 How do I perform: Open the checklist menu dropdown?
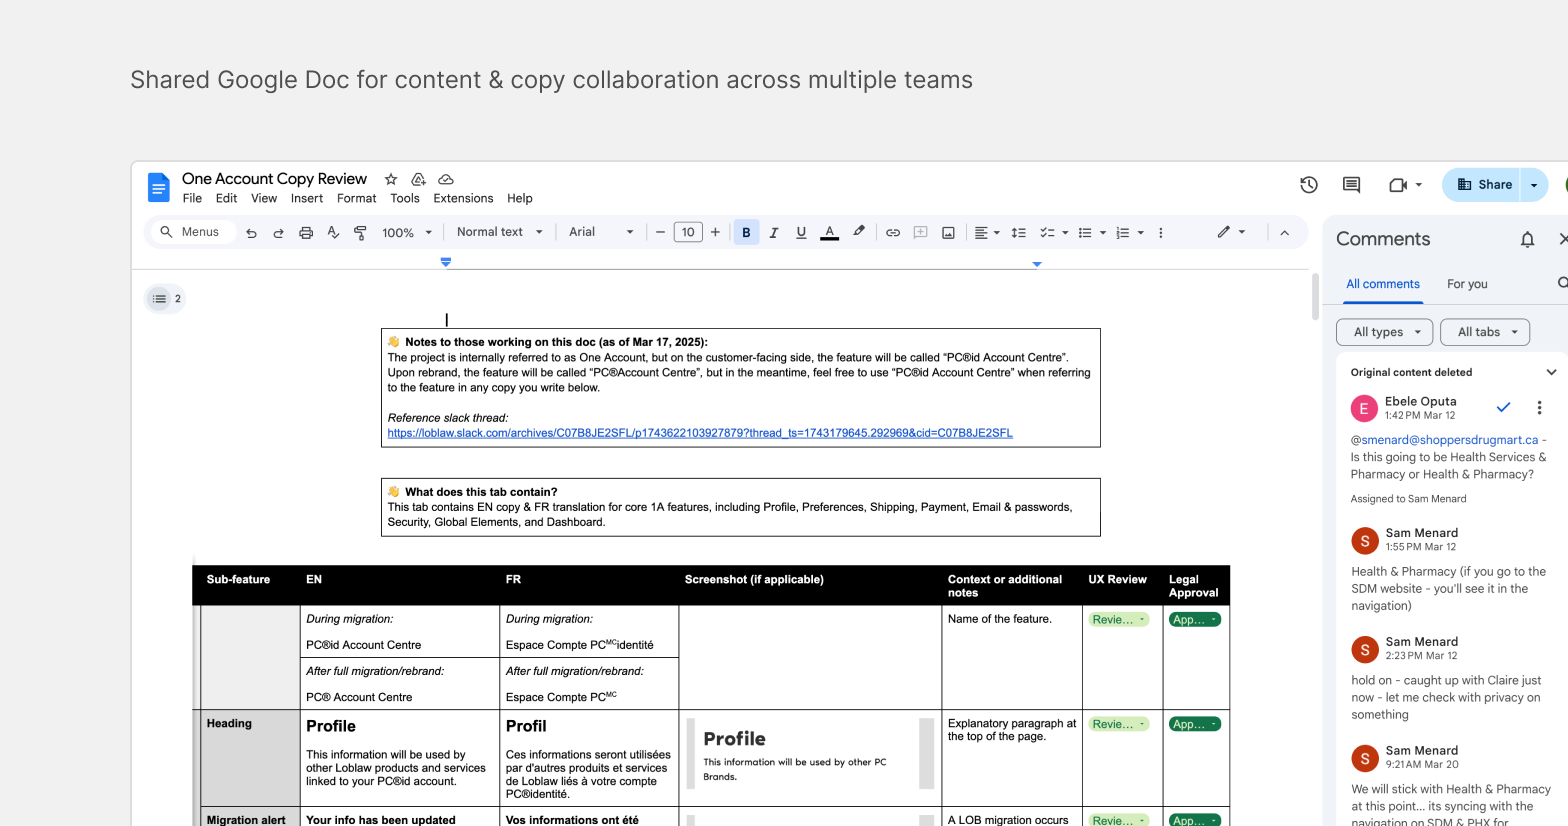click(1054, 232)
